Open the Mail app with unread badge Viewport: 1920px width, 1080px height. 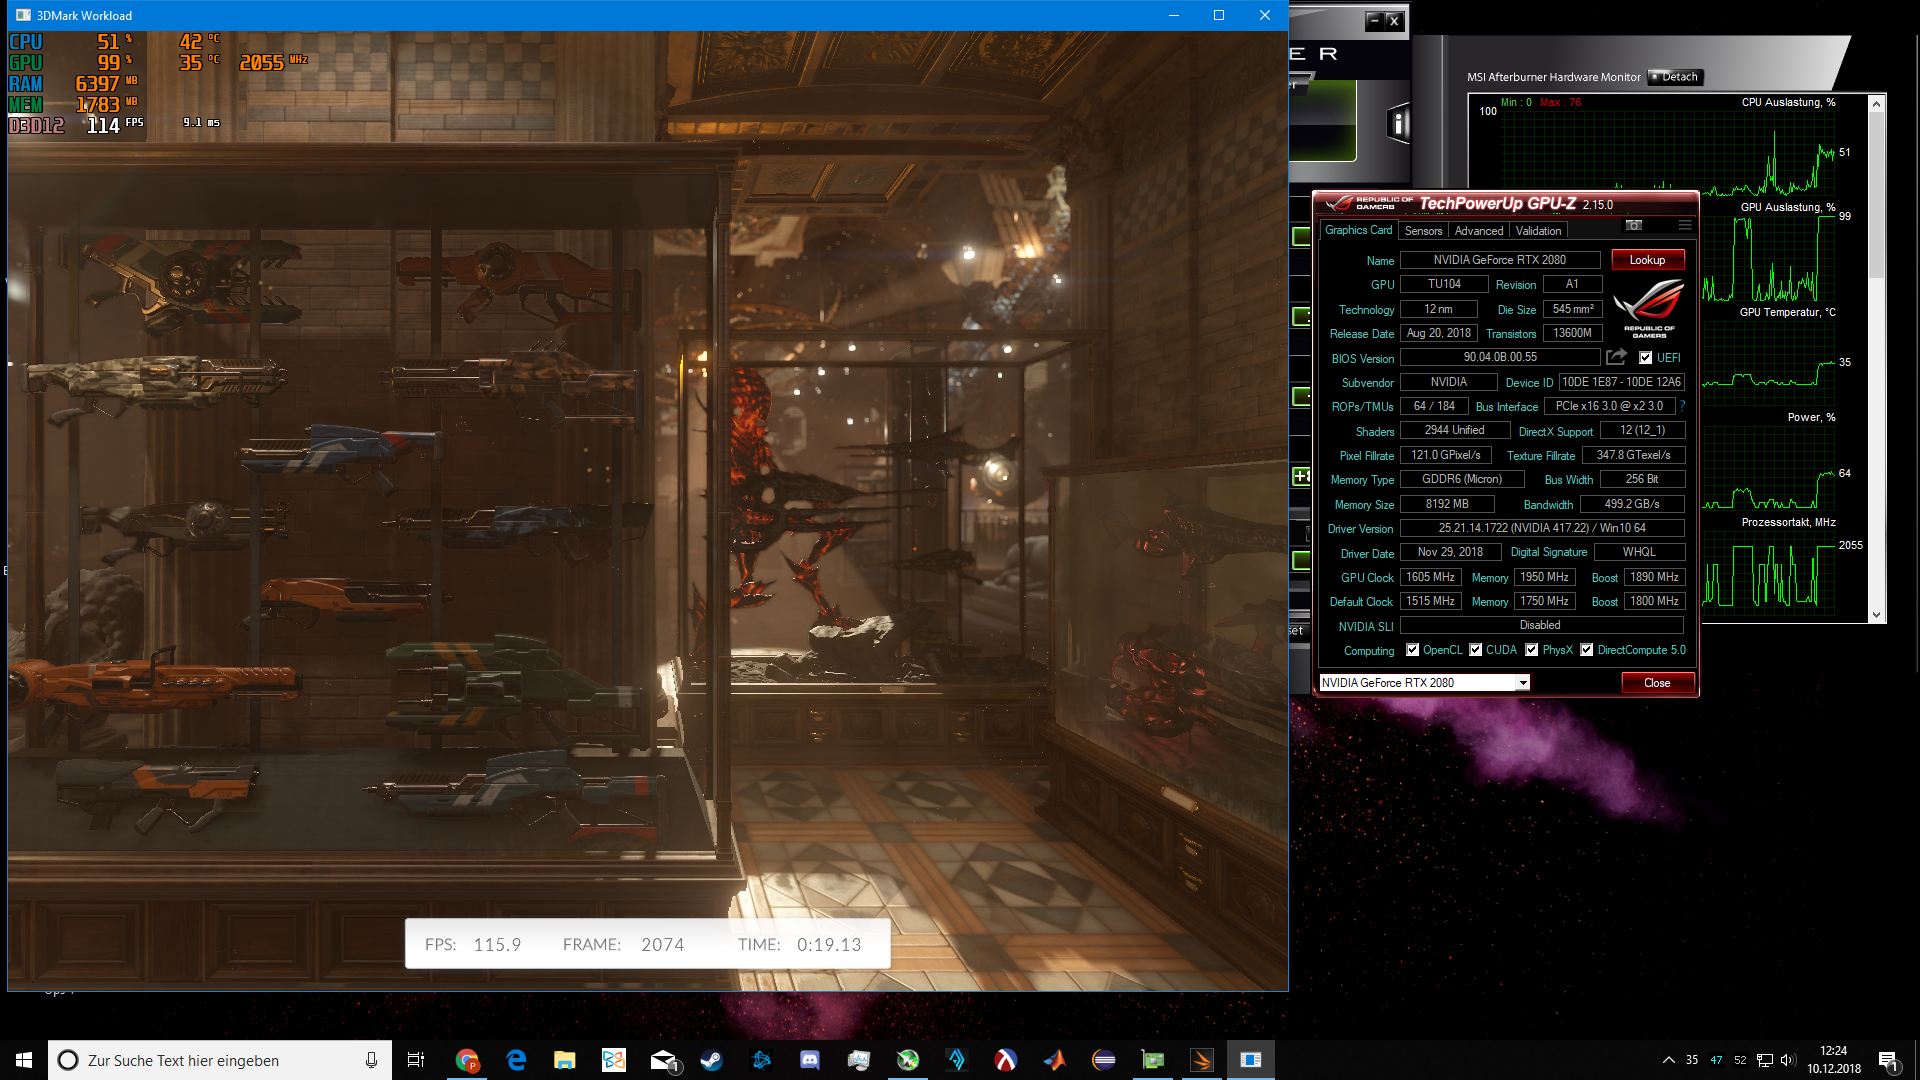click(x=663, y=1060)
